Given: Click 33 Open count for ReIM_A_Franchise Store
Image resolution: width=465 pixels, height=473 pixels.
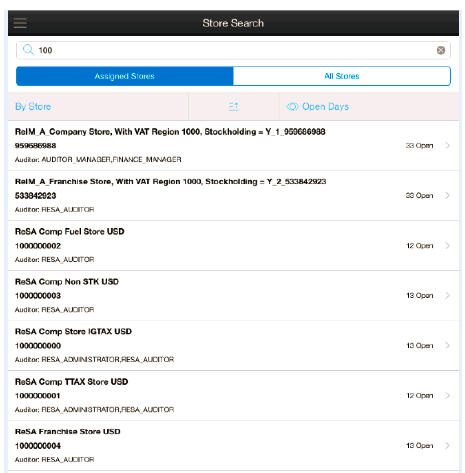Looking at the screenshot, I should click(419, 196).
